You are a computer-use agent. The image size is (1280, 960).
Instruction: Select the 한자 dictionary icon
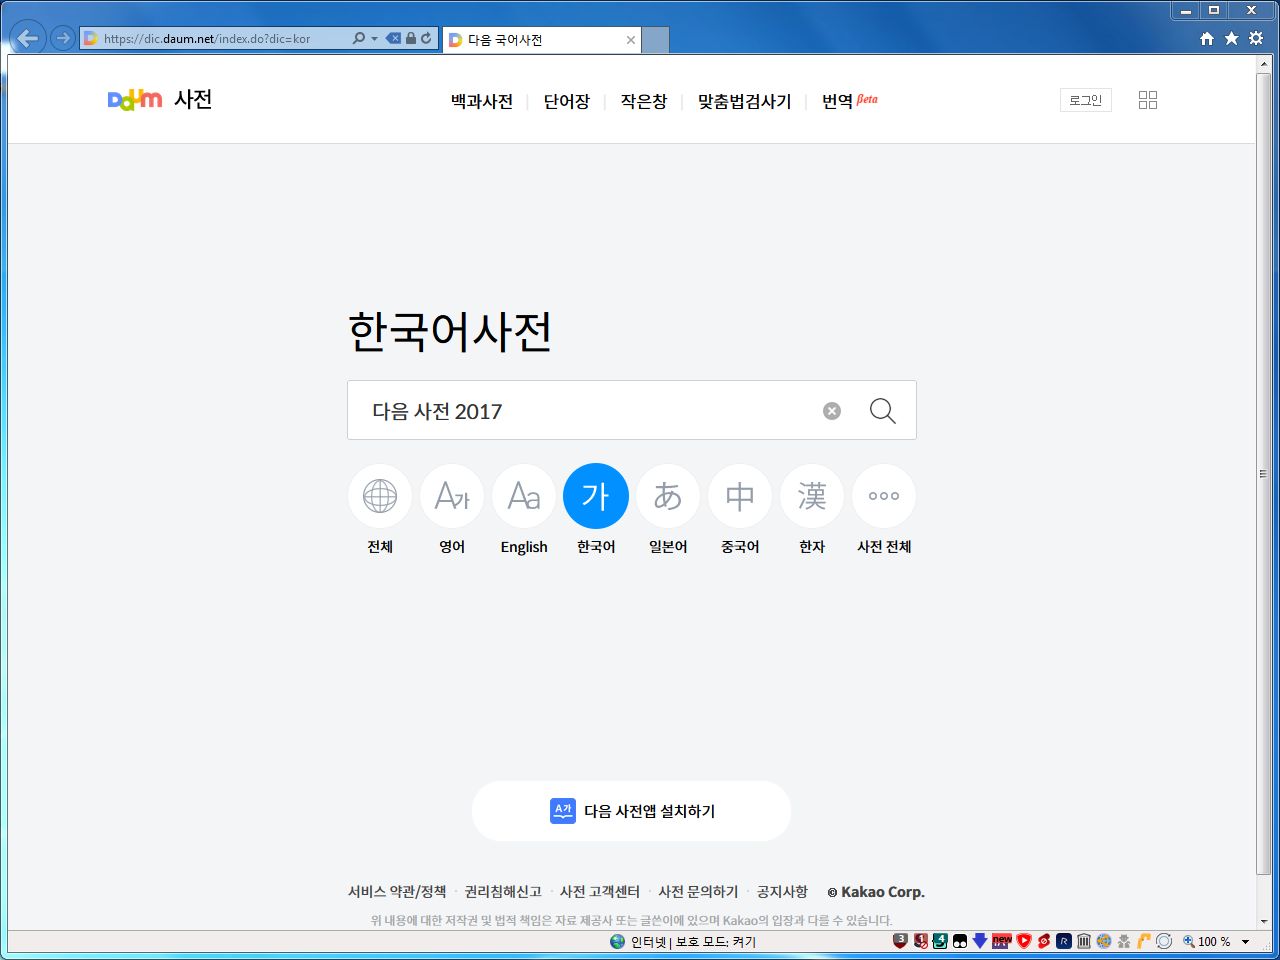point(812,496)
